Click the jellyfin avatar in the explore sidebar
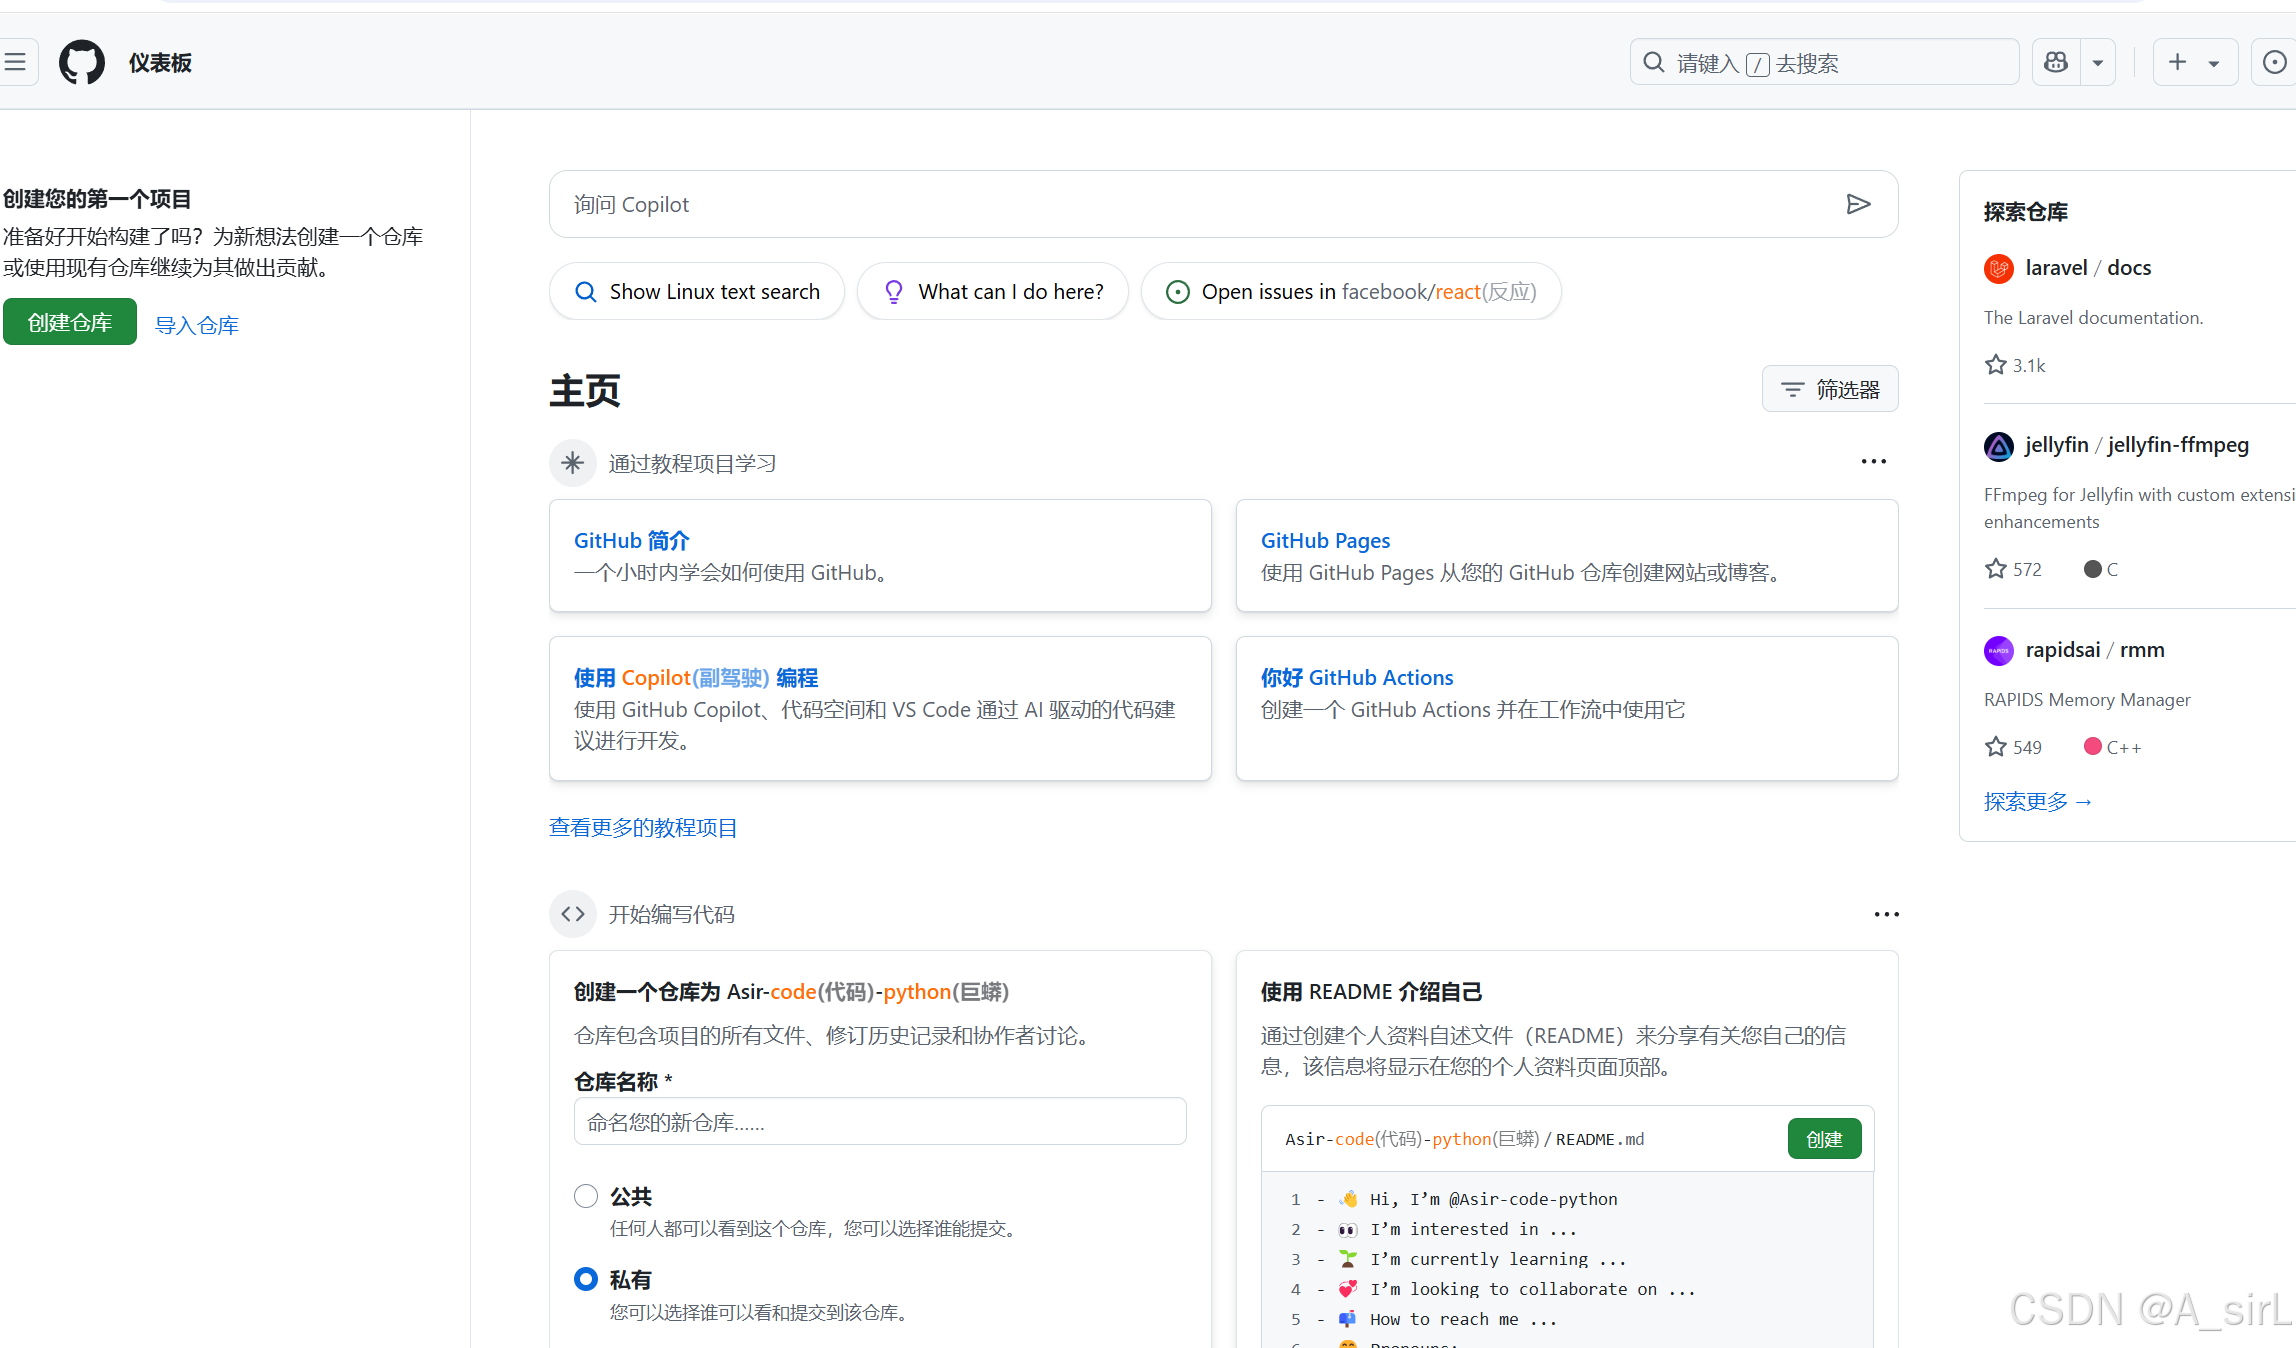 [x=1998, y=446]
